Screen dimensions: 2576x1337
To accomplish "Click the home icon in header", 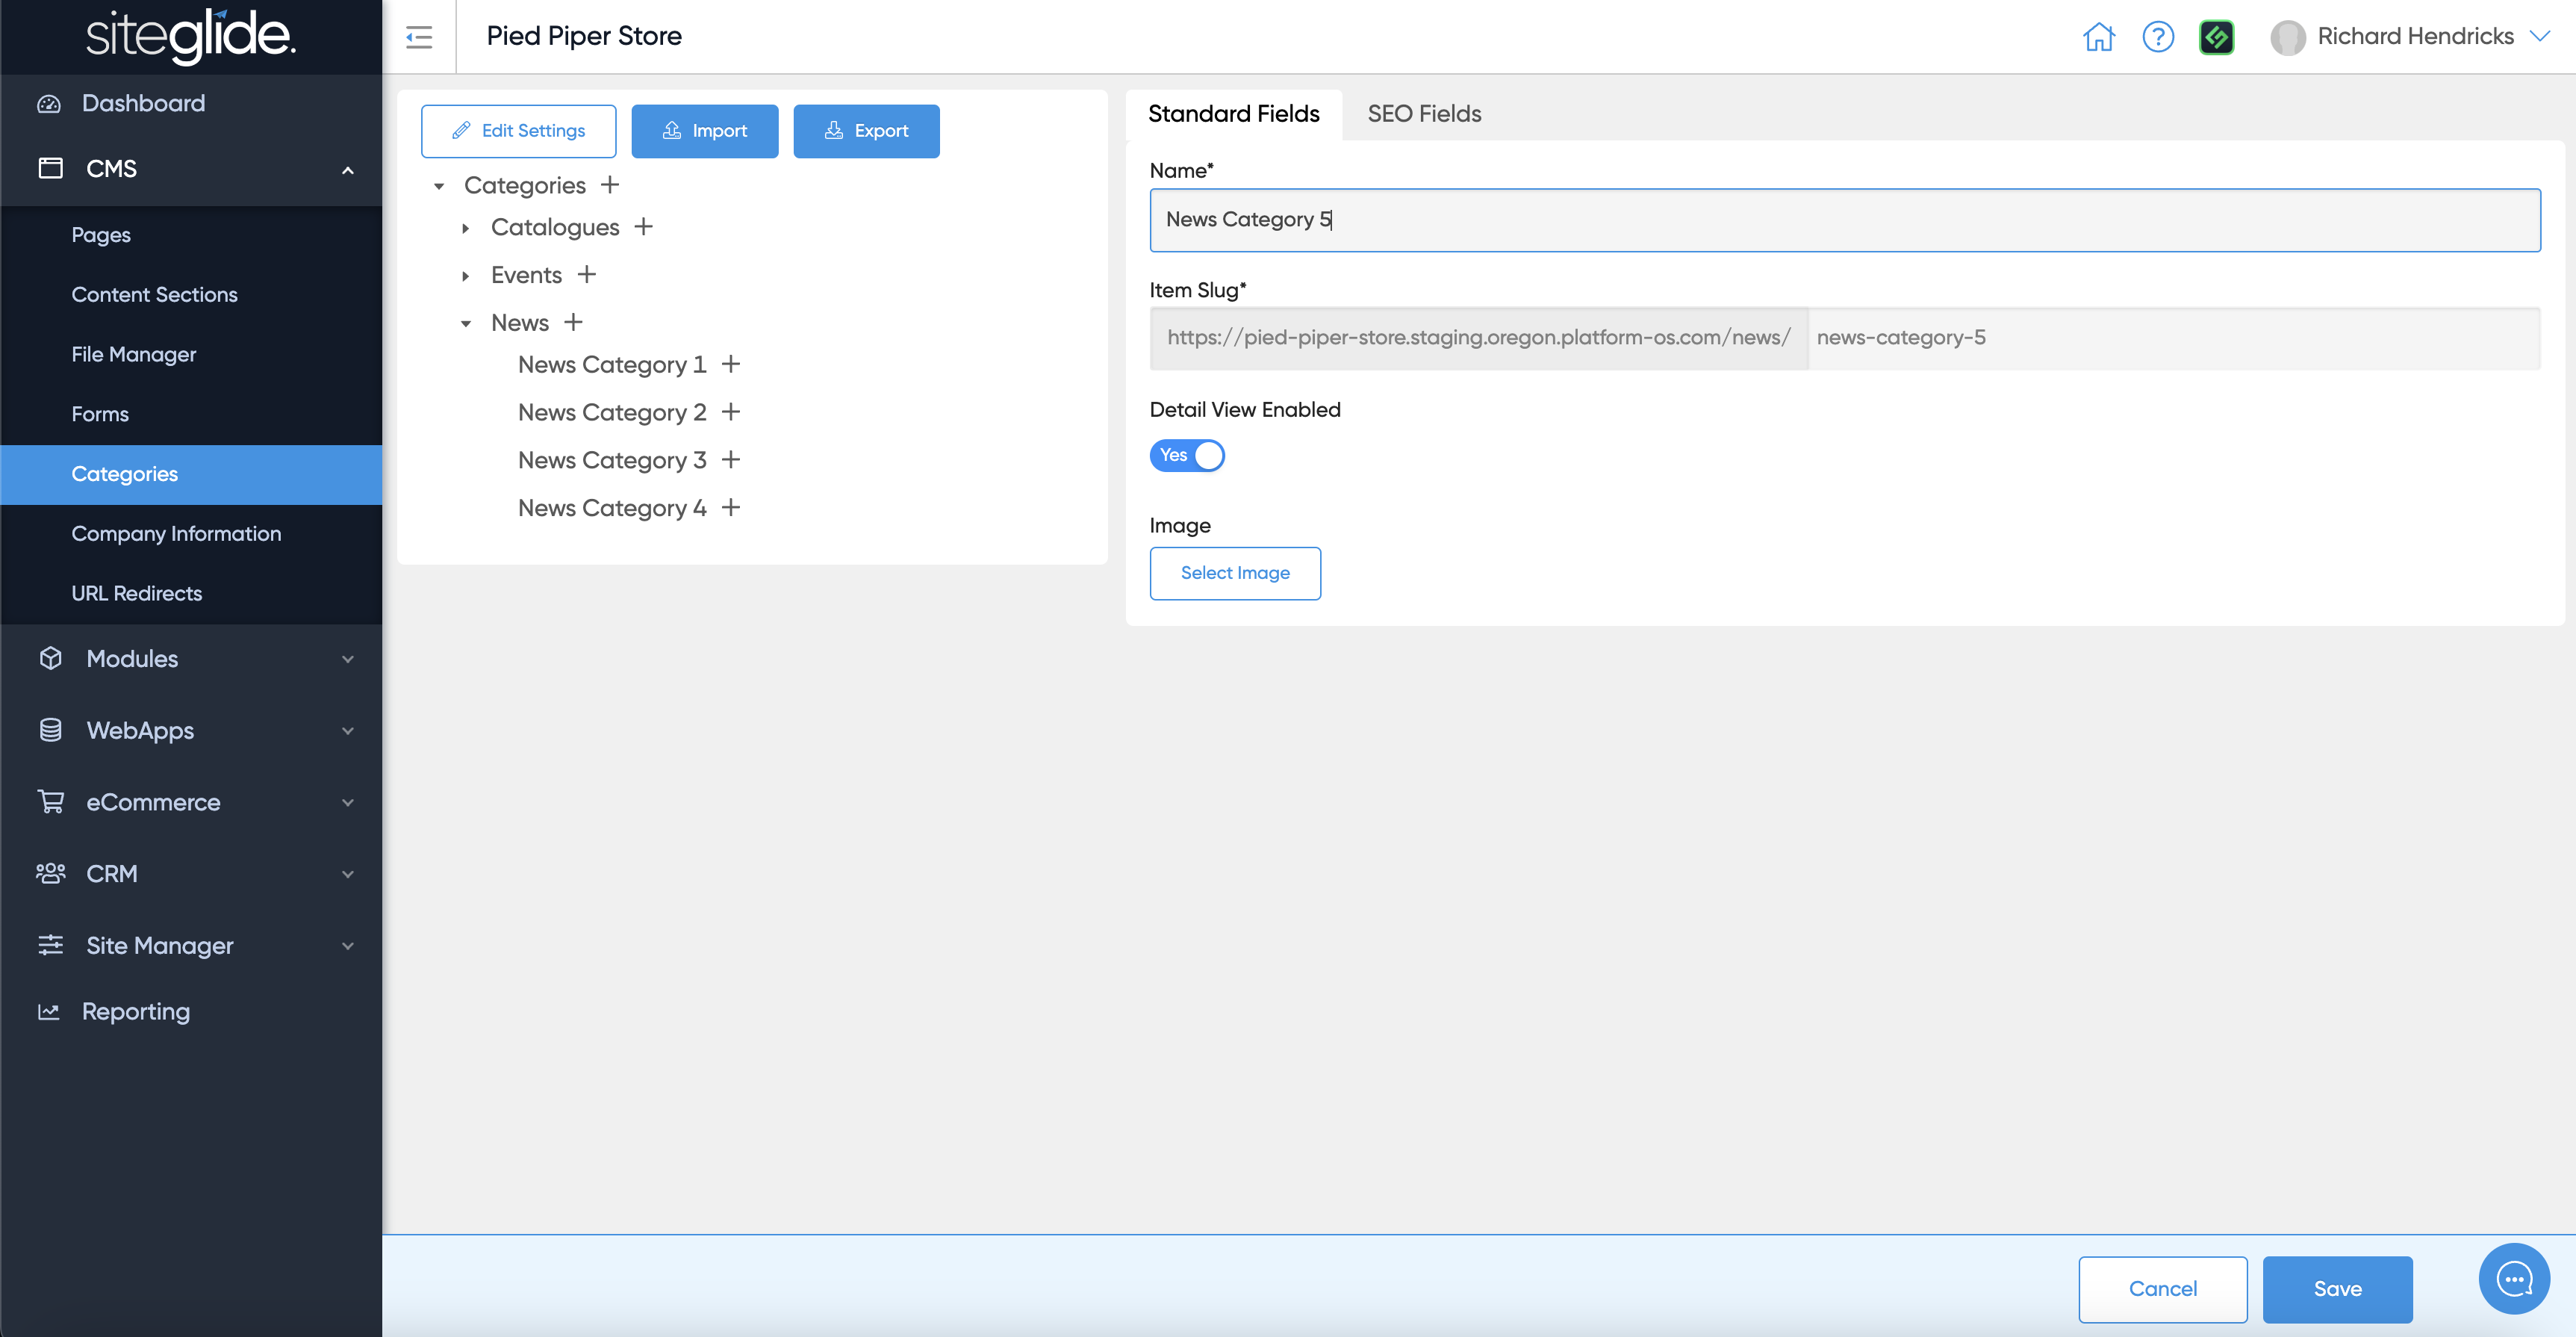I will click(2098, 37).
